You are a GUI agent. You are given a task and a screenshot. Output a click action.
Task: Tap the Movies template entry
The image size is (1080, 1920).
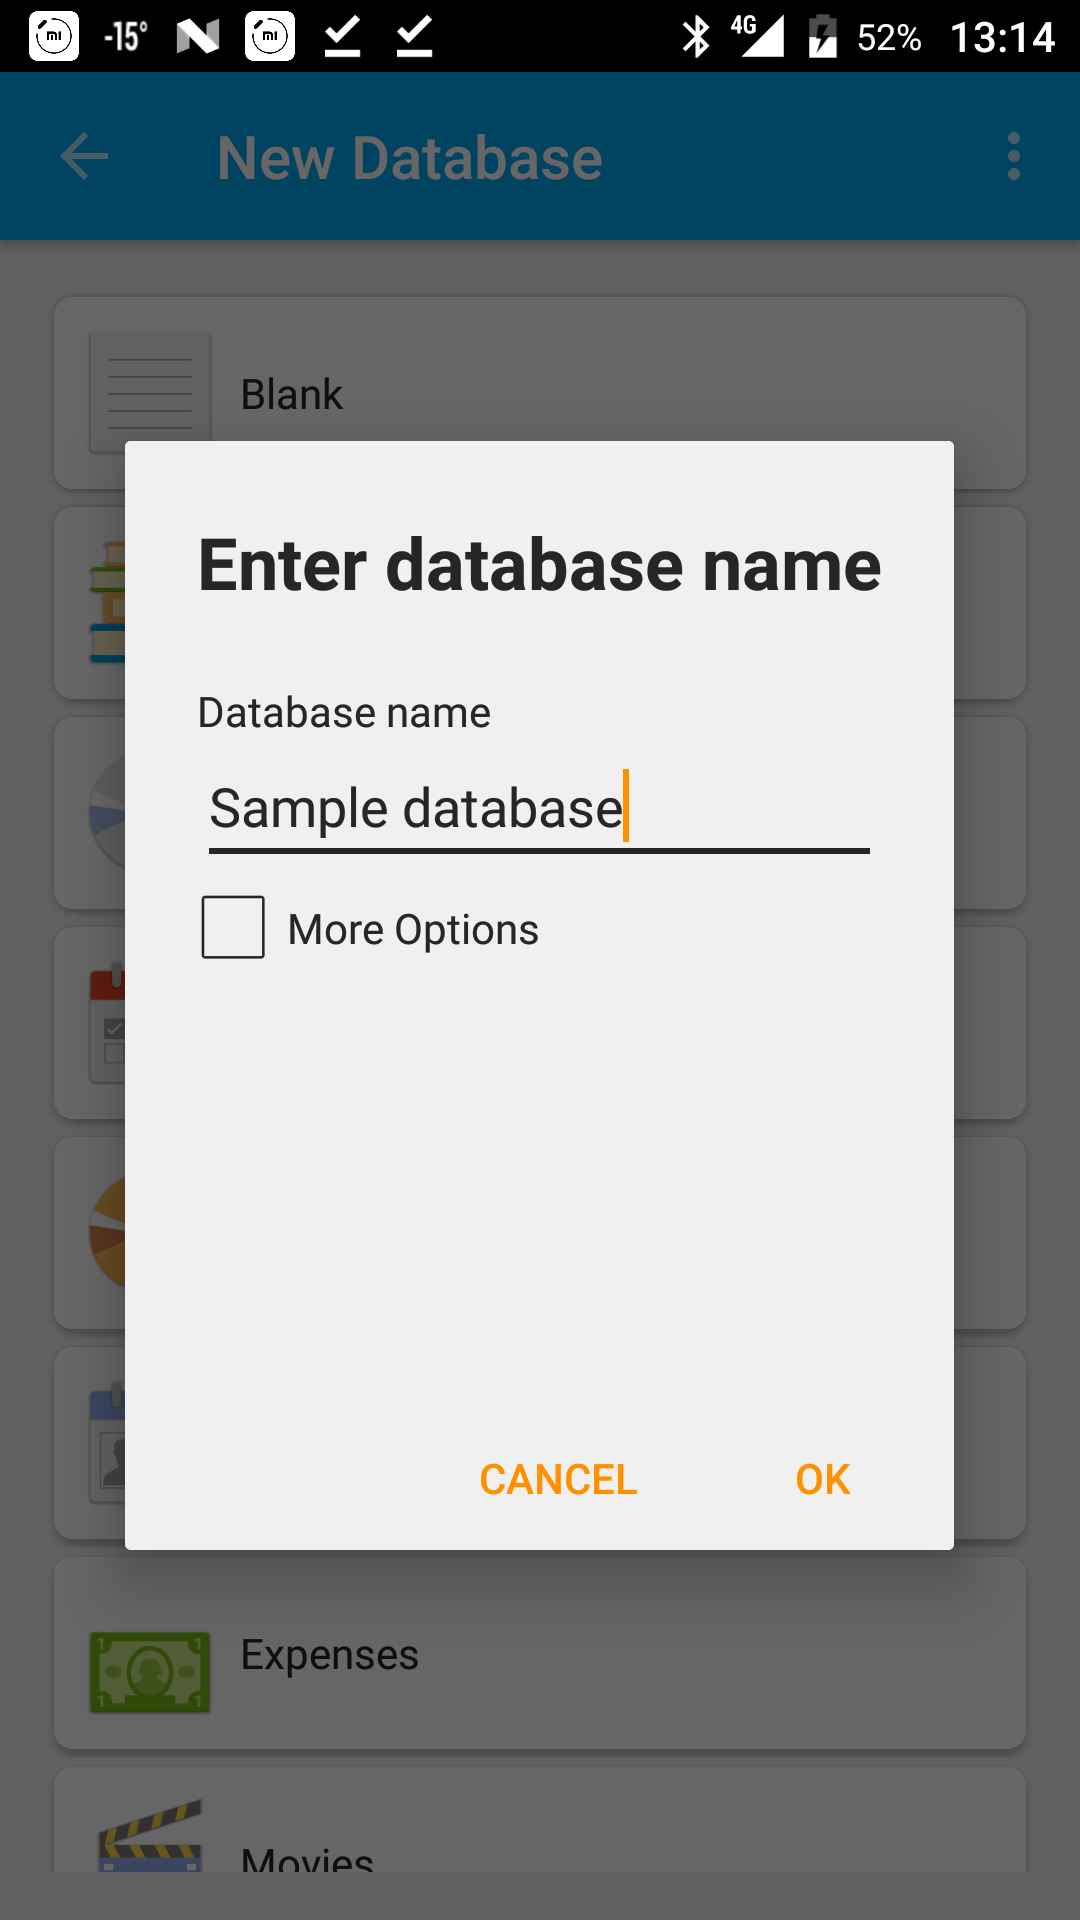(540, 1820)
